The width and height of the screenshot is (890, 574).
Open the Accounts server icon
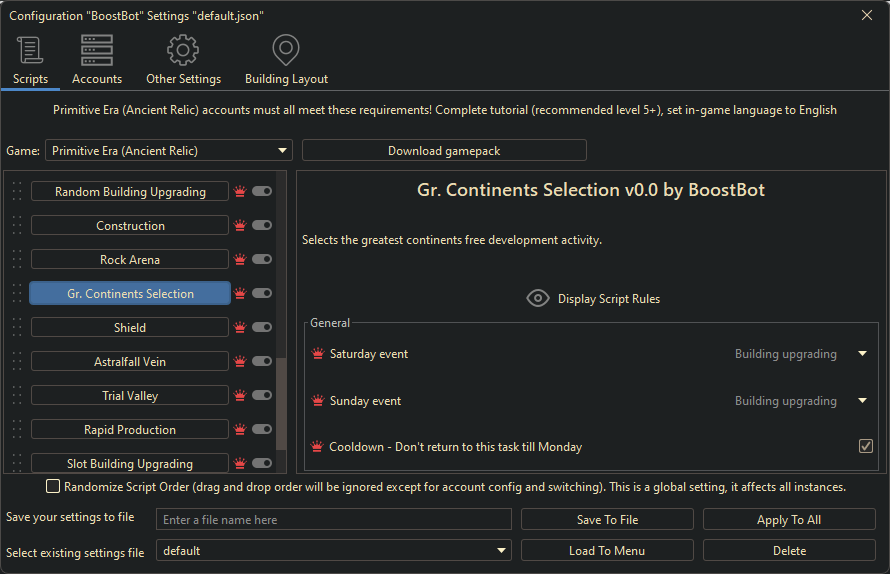(x=97, y=50)
